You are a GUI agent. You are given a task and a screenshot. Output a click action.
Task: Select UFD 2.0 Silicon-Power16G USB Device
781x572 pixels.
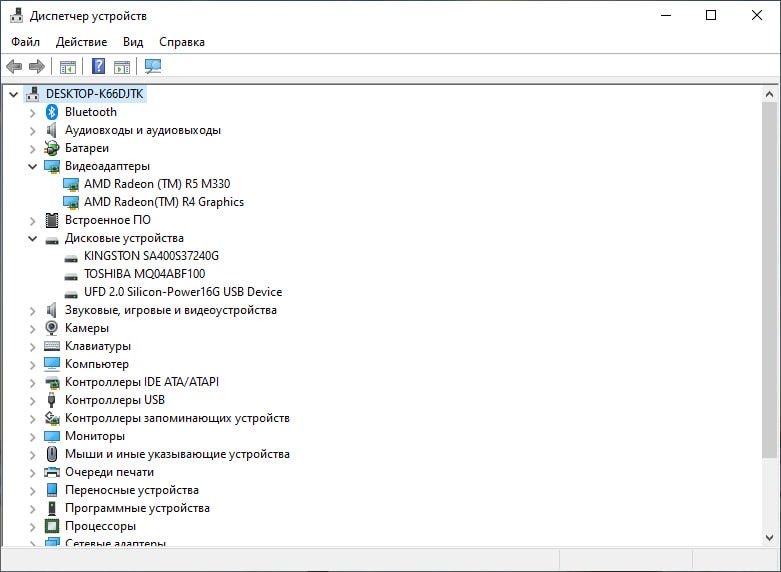click(183, 292)
